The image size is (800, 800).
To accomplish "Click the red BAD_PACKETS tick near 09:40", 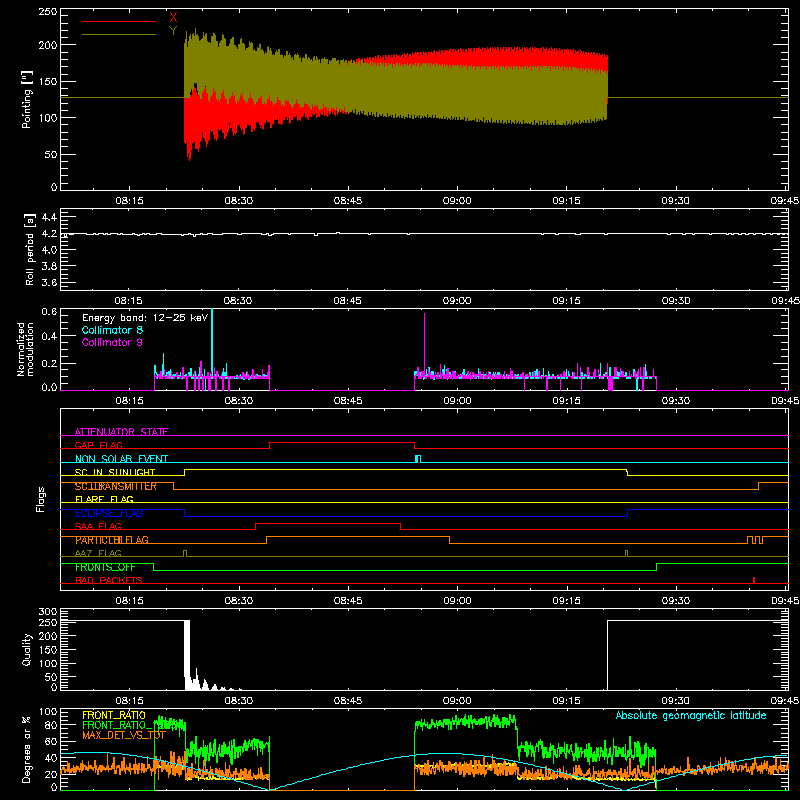I will click(754, 580).
